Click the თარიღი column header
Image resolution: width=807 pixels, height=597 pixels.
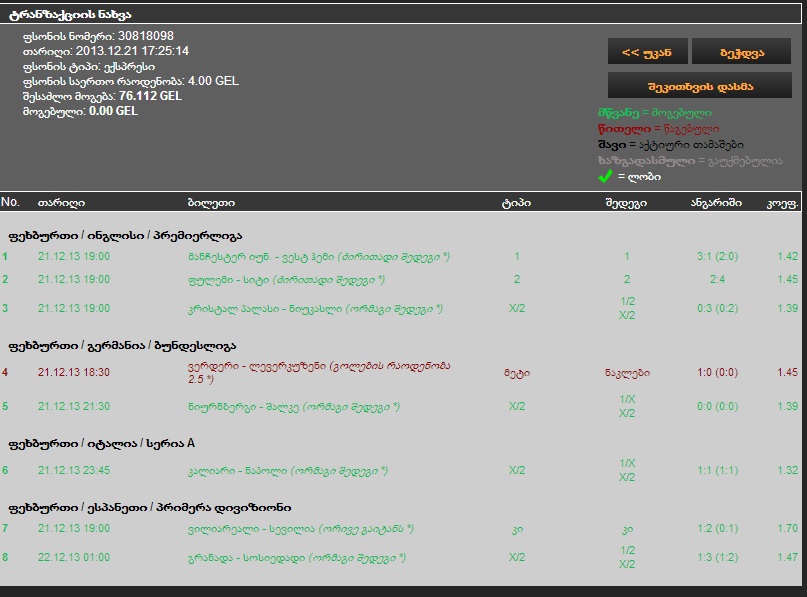pyautogui.click(x=61, y=203)
